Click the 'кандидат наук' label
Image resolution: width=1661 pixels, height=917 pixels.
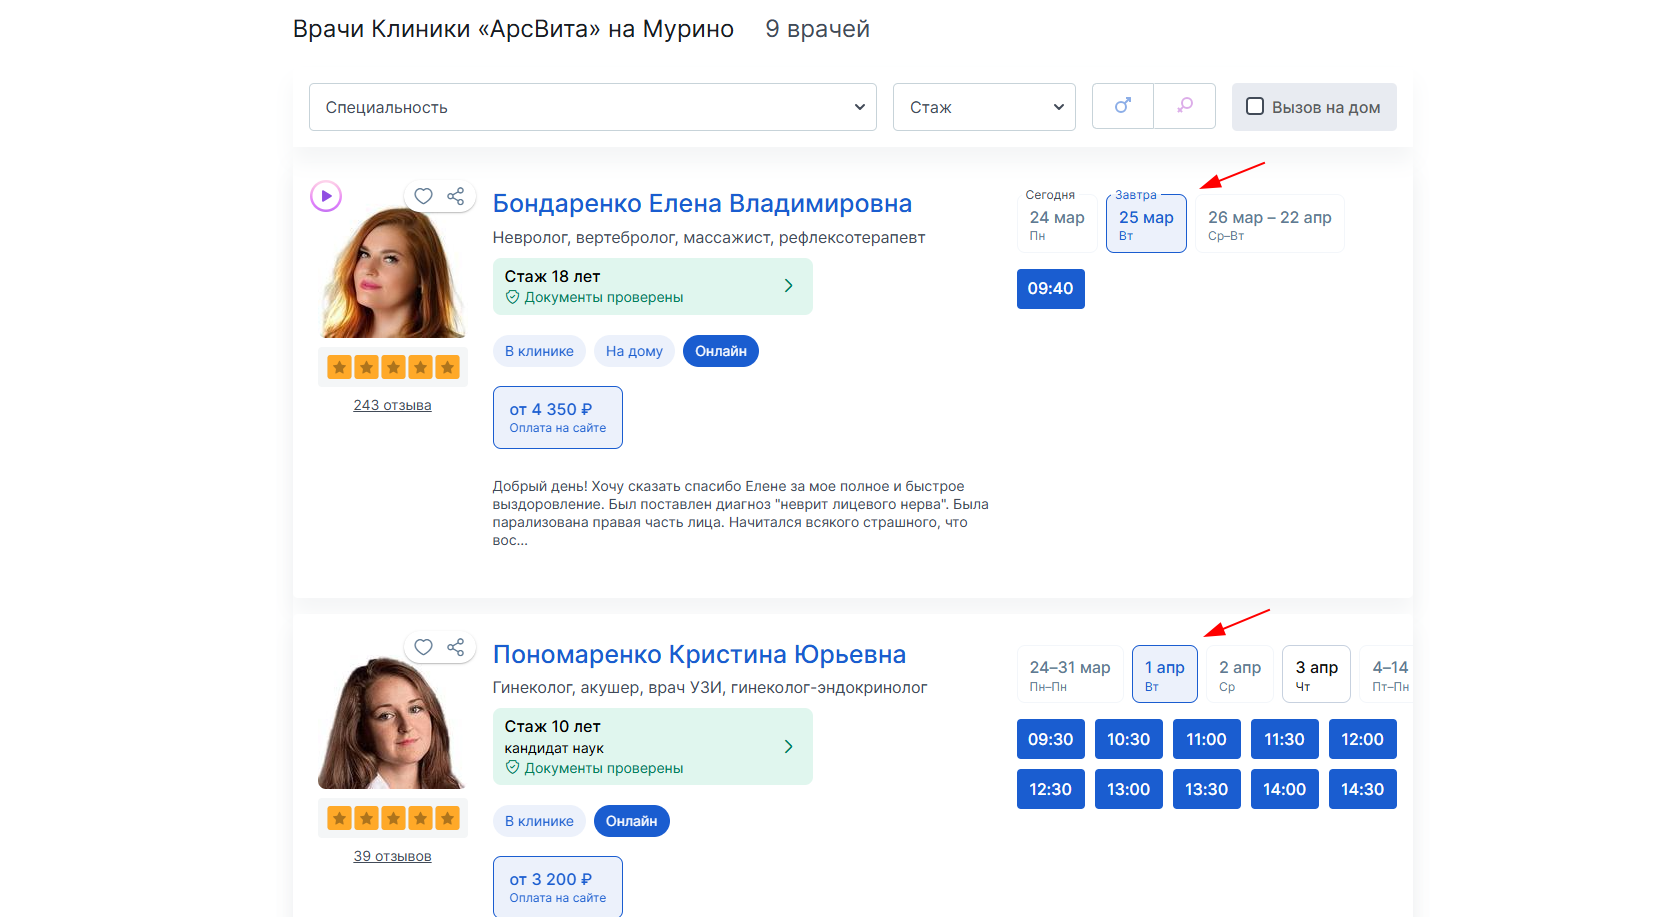coord(554,748)
